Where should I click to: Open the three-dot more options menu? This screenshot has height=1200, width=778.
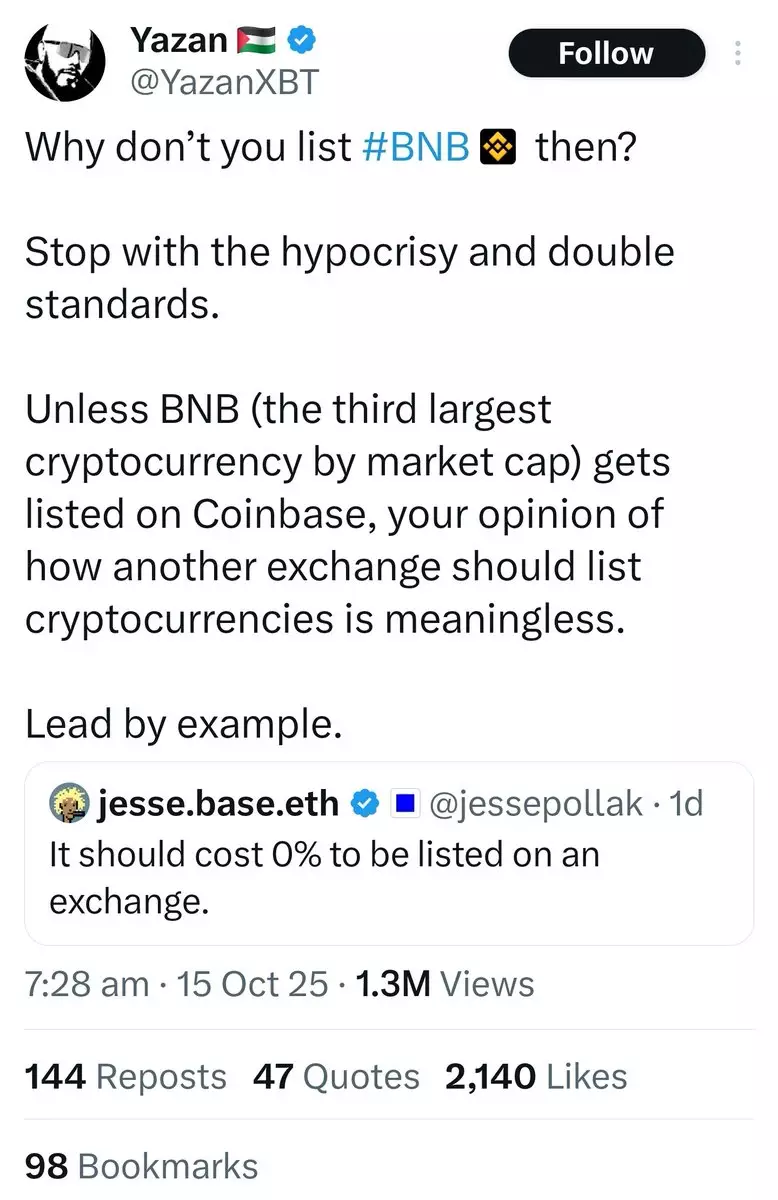click(738, 53)
